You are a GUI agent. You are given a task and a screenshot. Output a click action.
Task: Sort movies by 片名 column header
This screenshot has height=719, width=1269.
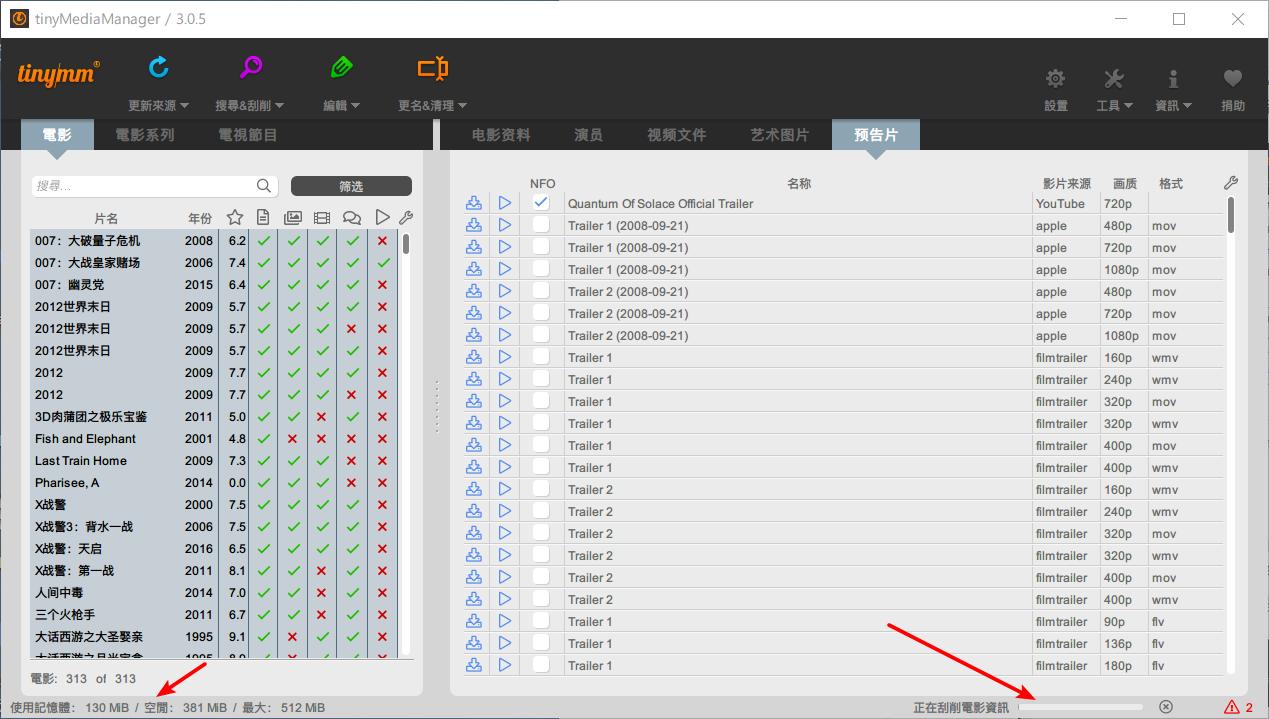click(x=106, y=218)
